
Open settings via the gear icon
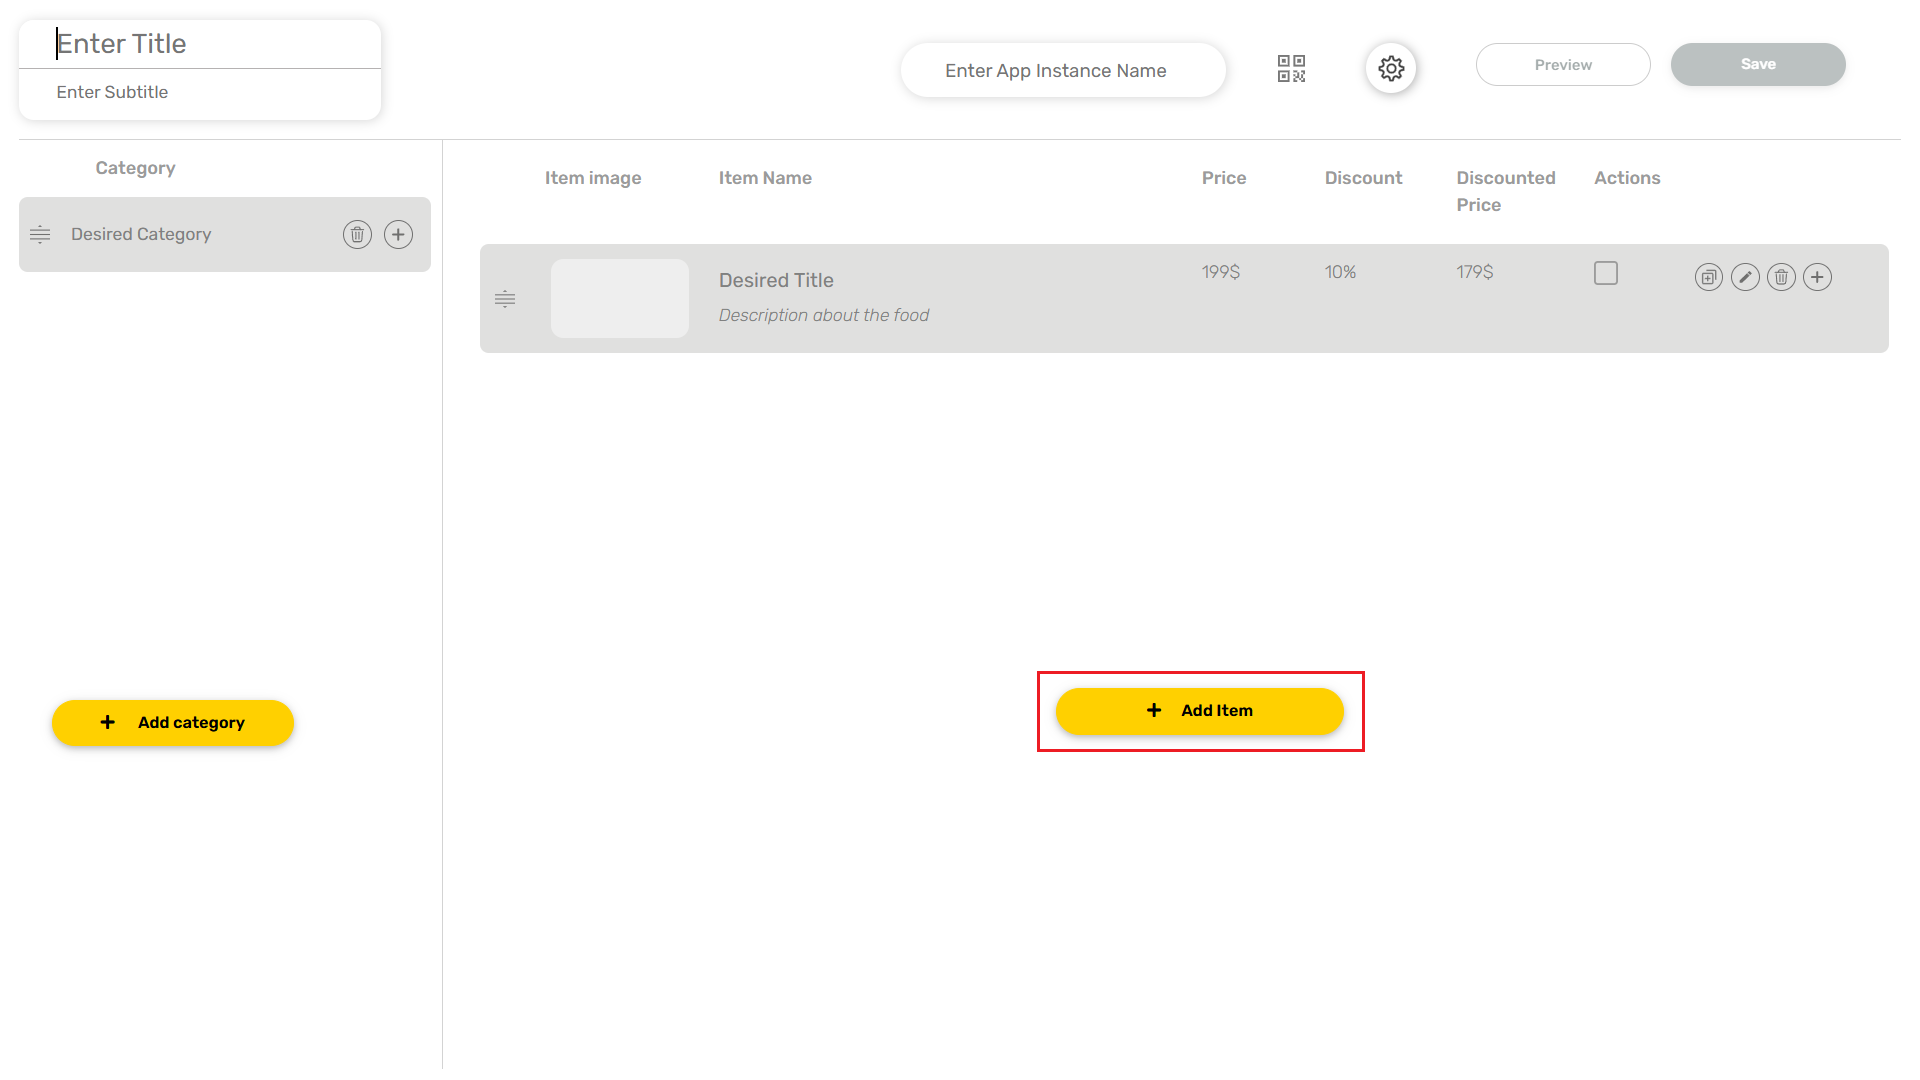point(1391,68)
